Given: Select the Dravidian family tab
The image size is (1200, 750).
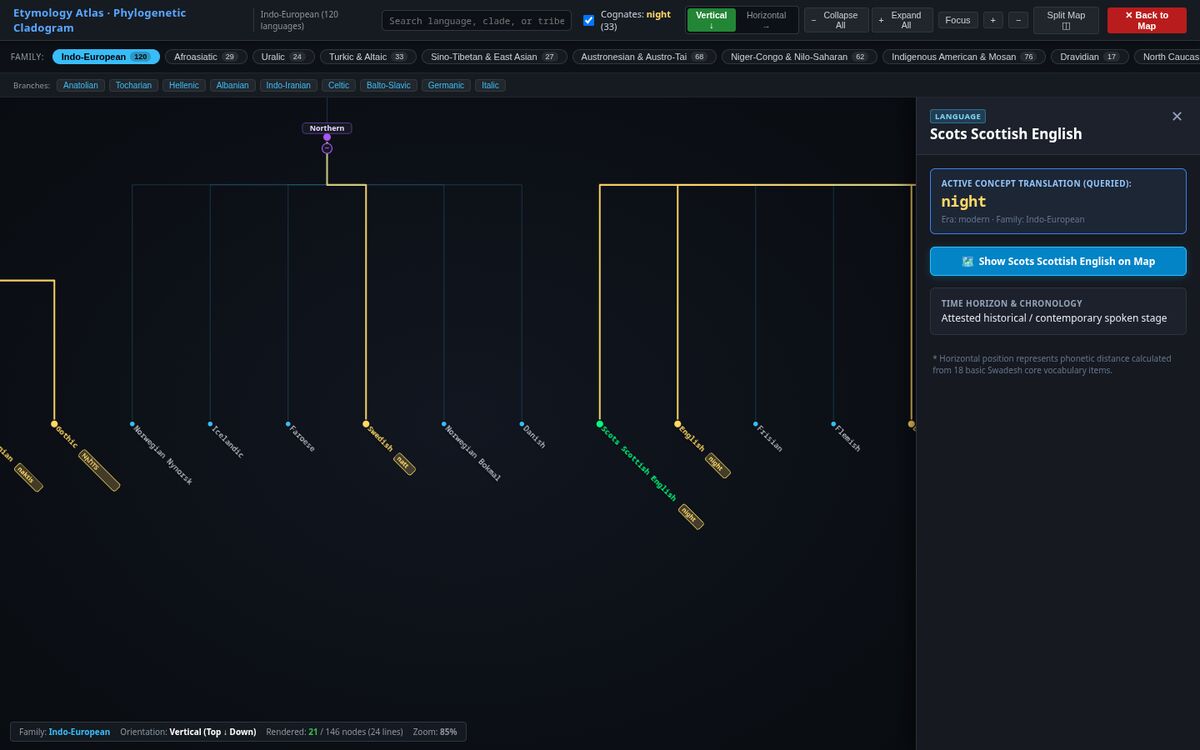Looking at the screenshot, I should pos(1089,57).
